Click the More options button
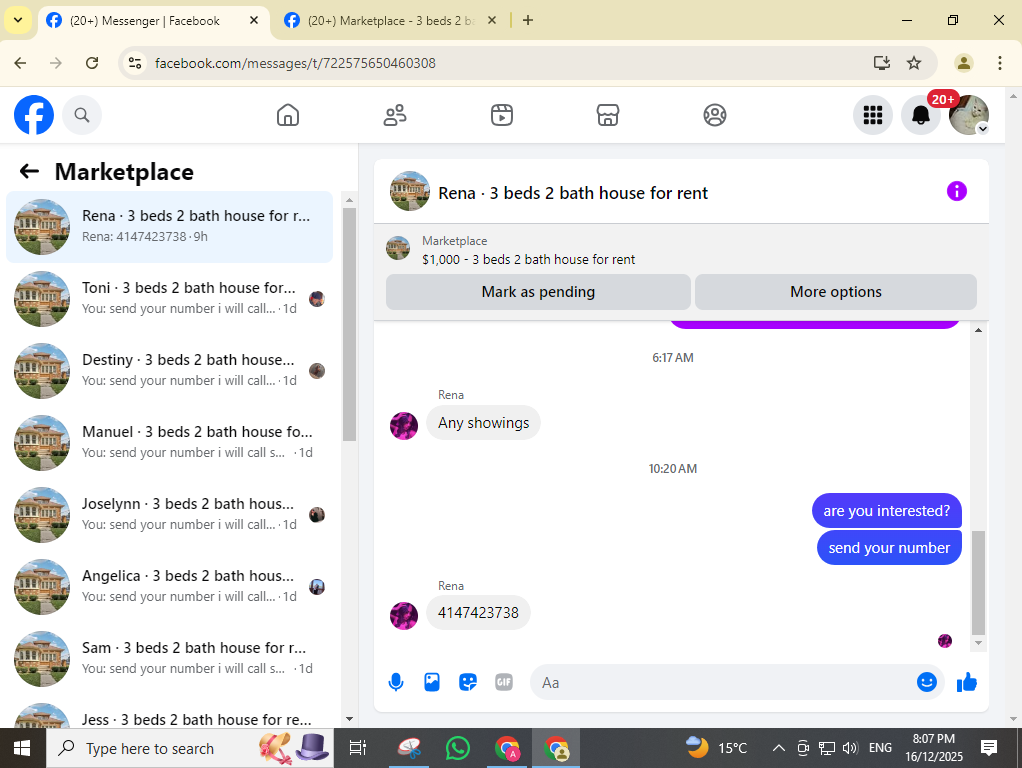Viewport: 1022px width, 768px height. [836, 292]
